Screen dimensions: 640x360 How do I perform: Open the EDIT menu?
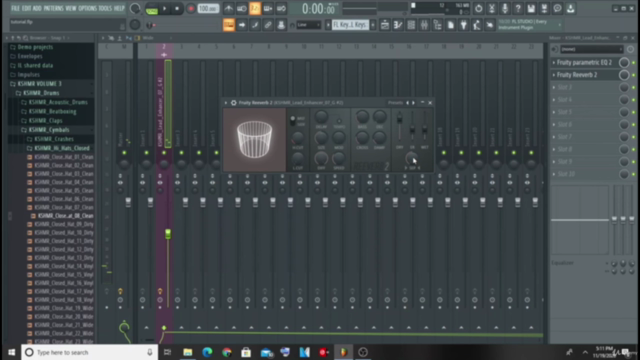tap(27, 8)
